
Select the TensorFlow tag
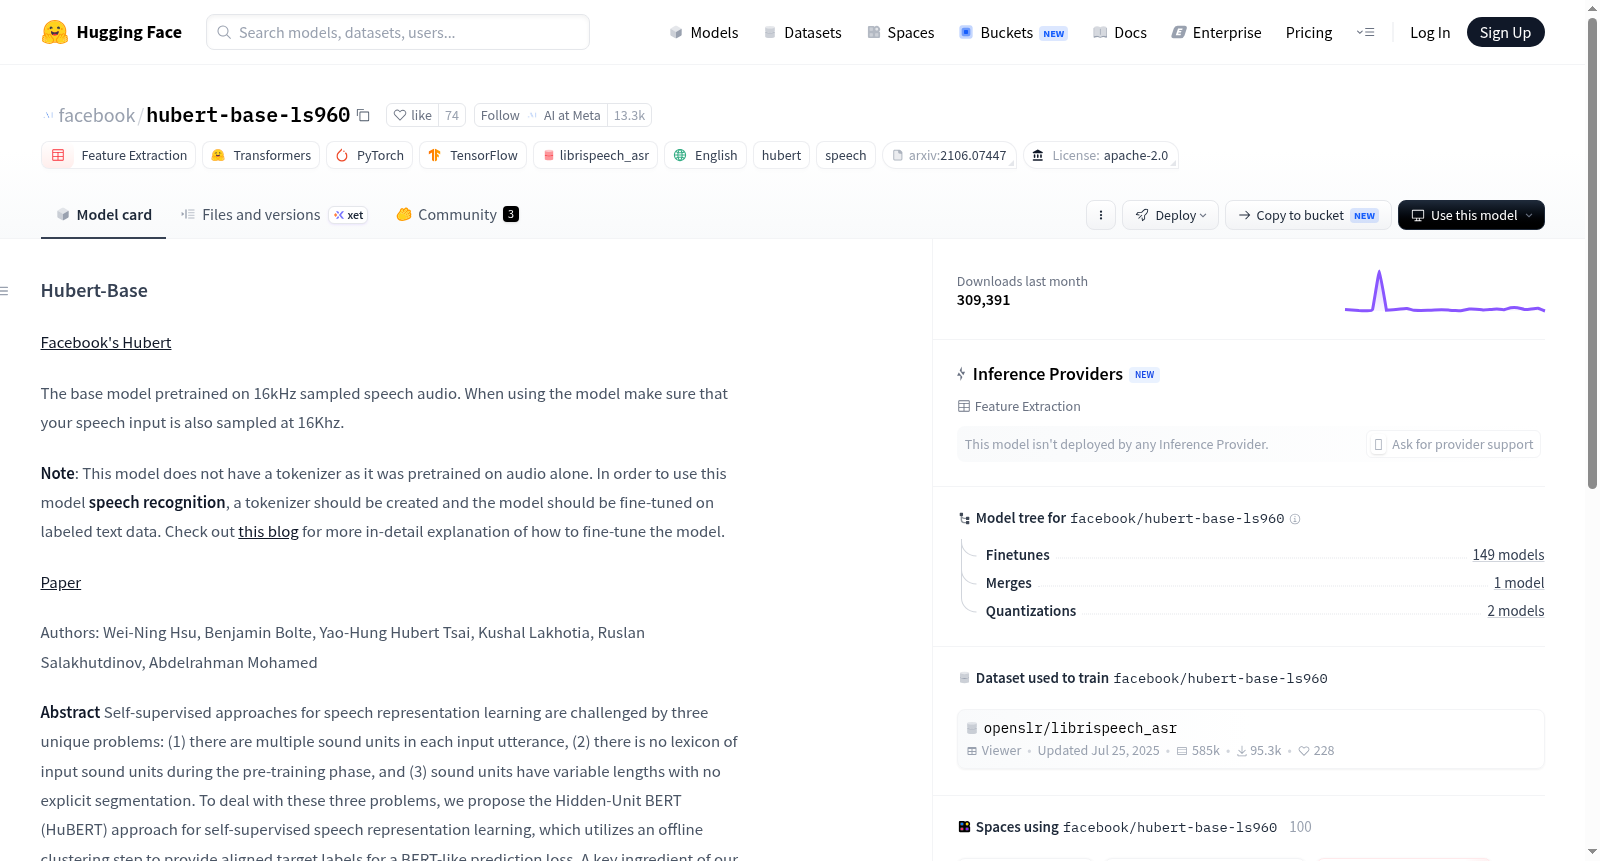tap(473, 156)
